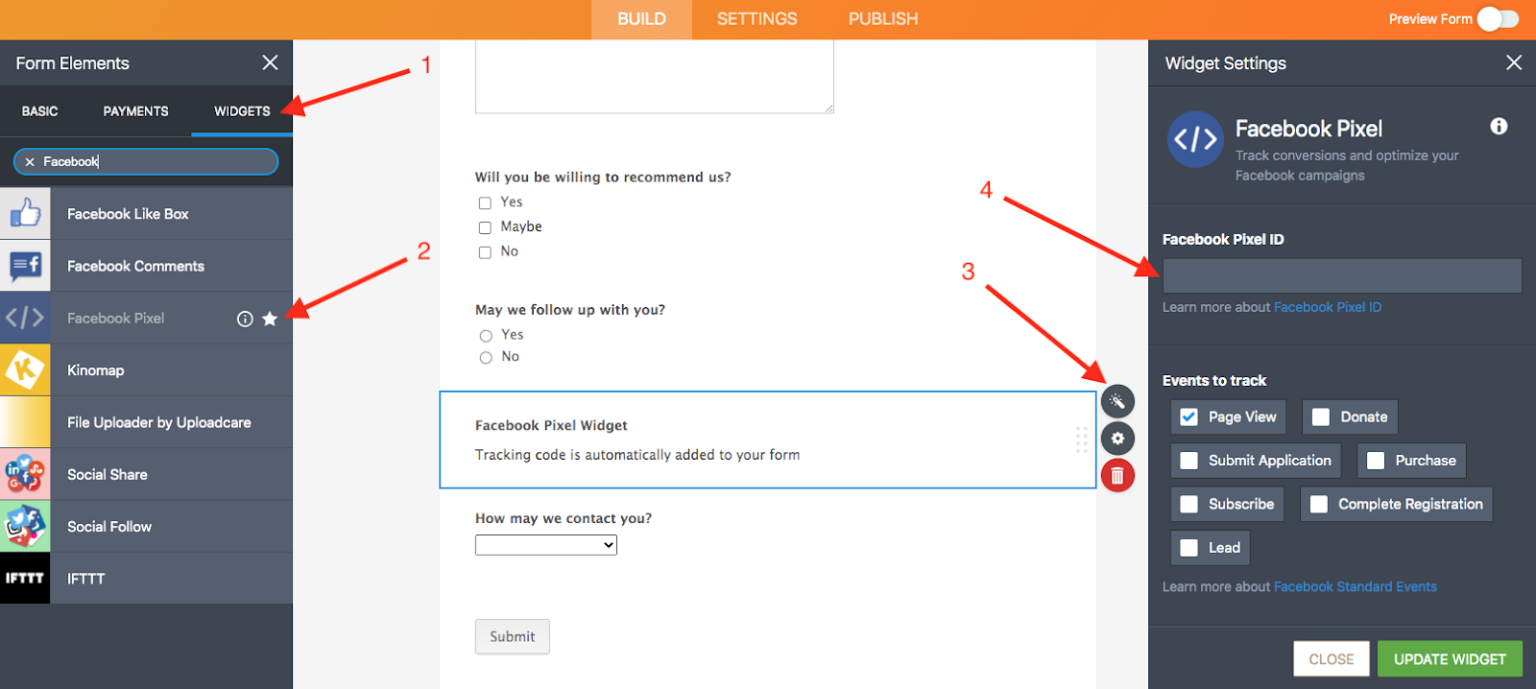Open the PUBLISH tab
Image resolution: width=1536 pixels, height=689 pixels.
pos(882,18)
